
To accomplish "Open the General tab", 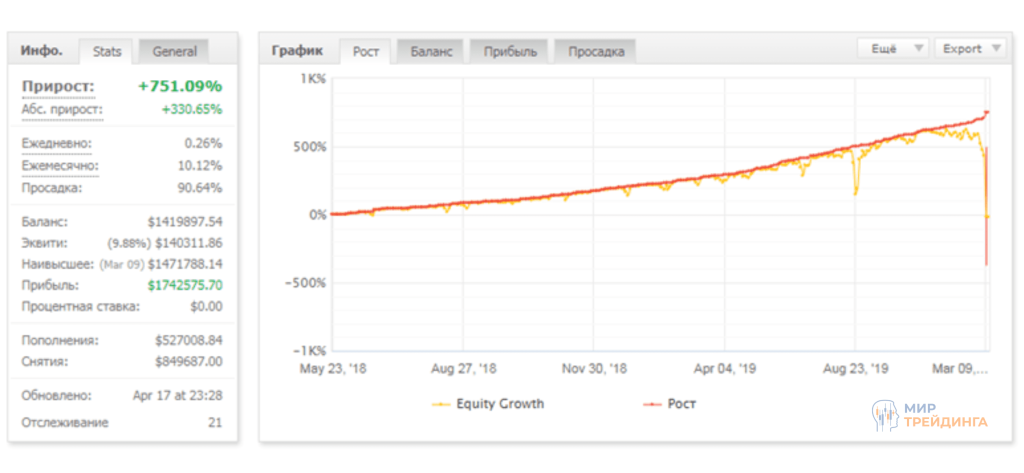I will tap(174, 51).
